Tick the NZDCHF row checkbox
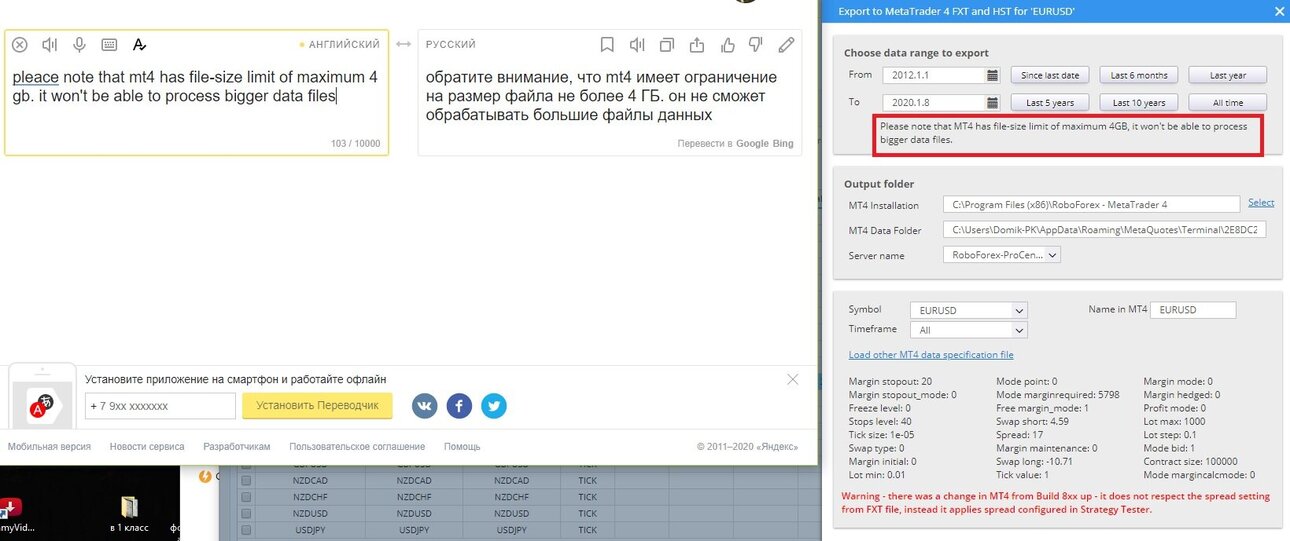The height and width of the screenshot is (541, 1290). (246, 496)
